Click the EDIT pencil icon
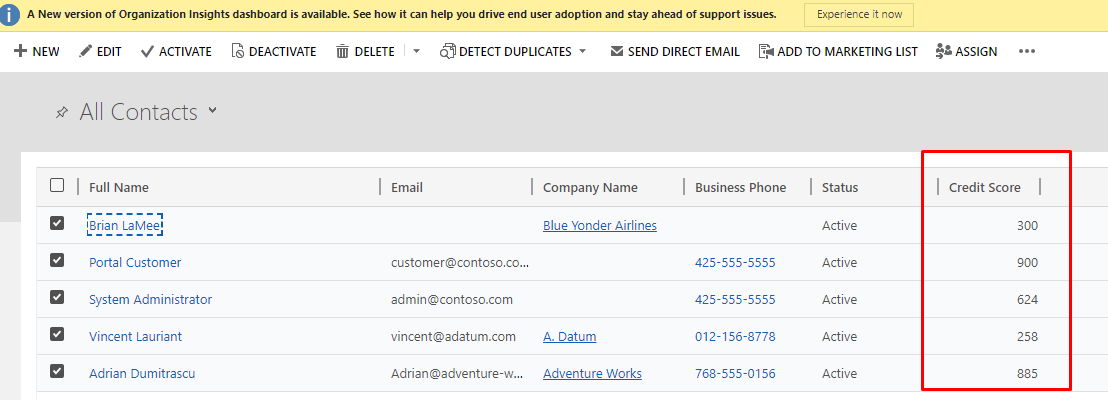1108x400 pixels. point(85,51)
